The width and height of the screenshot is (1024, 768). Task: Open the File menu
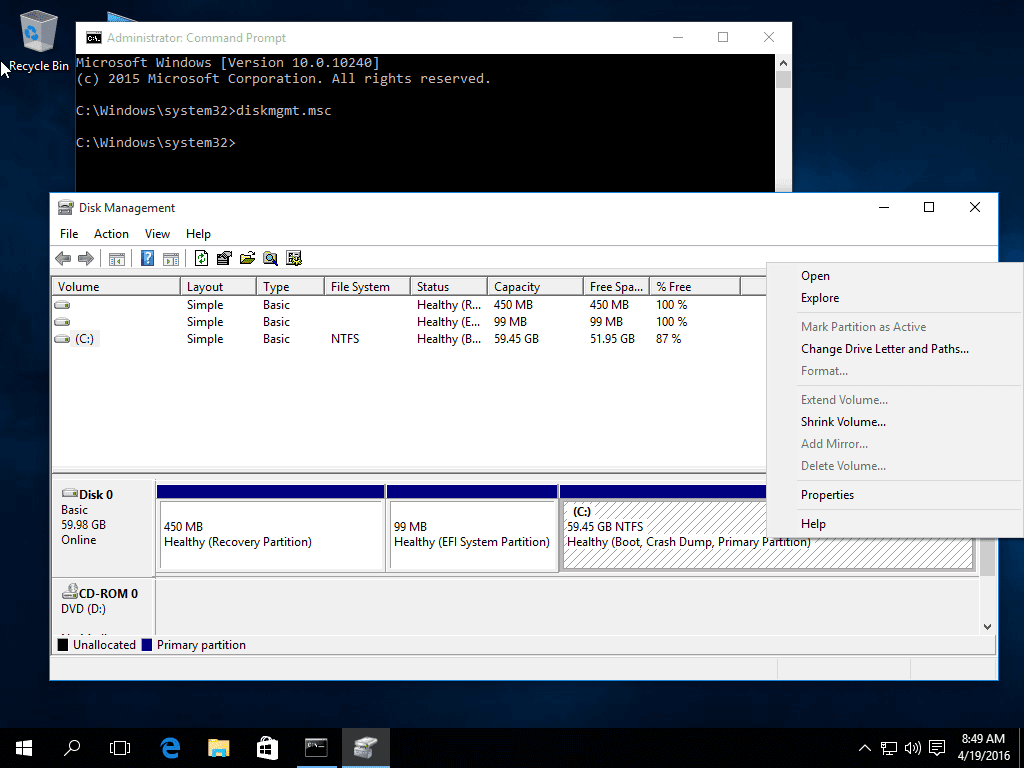pyautogui.click(x=69, y=234)
